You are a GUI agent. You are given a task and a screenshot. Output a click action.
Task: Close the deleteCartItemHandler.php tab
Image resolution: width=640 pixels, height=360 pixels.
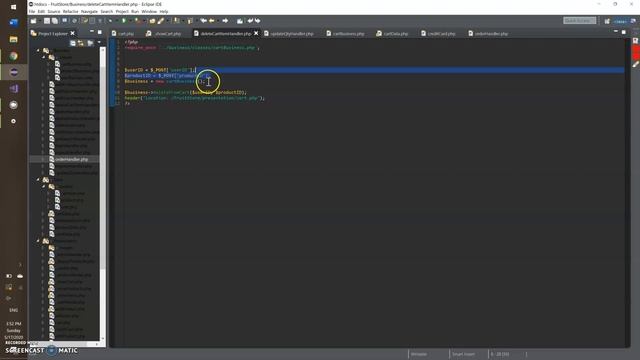(x=256, y=33)
